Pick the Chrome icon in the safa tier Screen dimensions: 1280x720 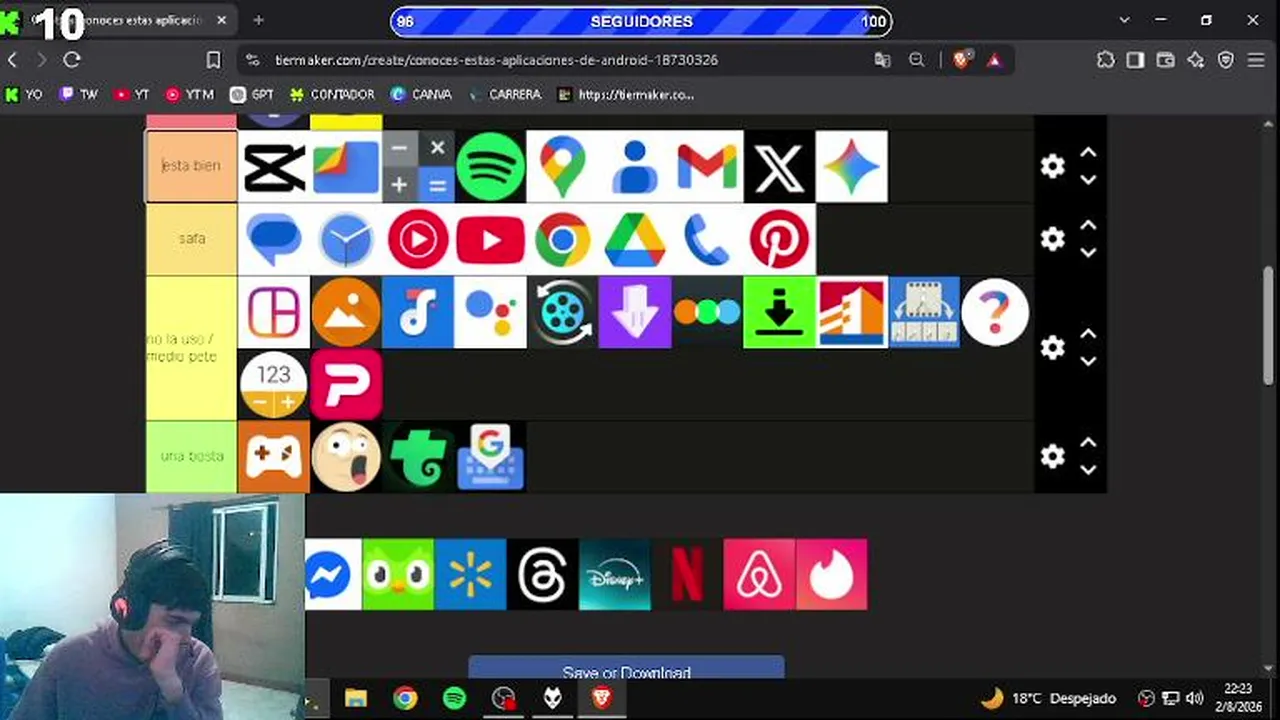562,239
